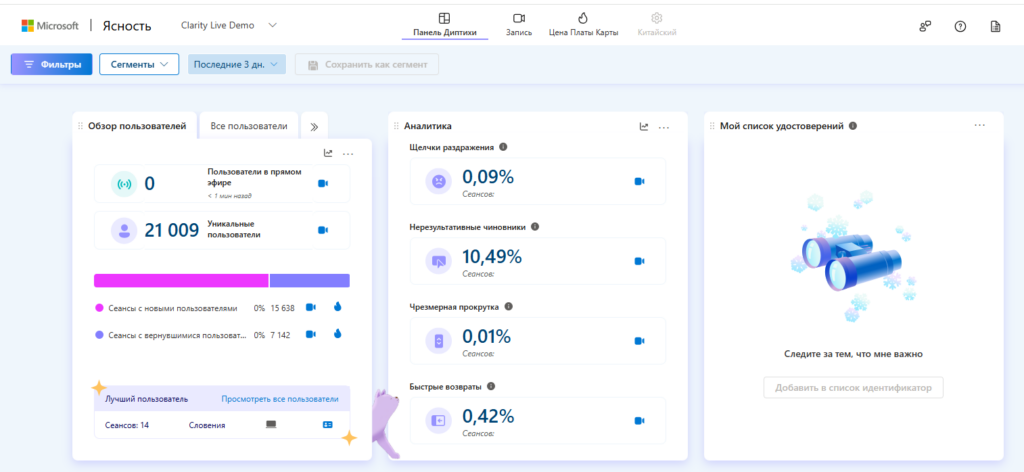View recordings of Сеансы с новыми пользователями

(311, 307)
